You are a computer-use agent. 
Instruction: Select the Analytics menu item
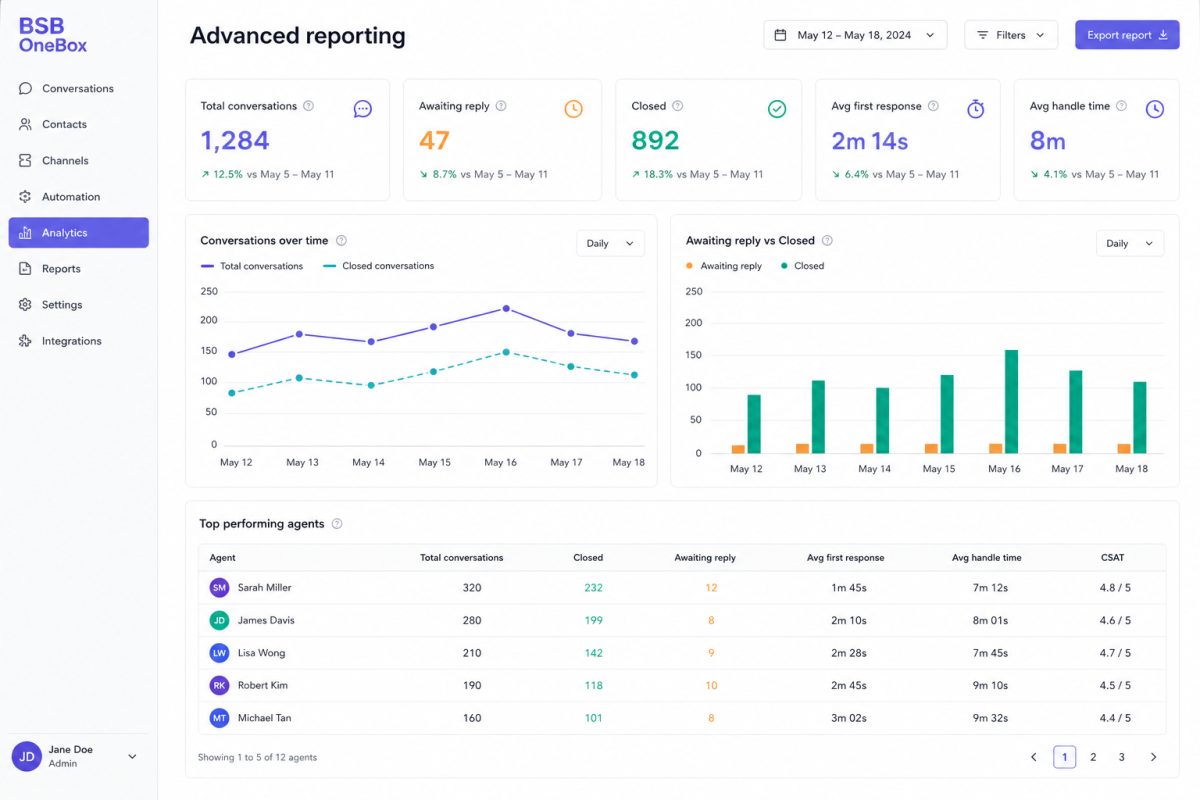pyautogui.click(x=78, y=232)
